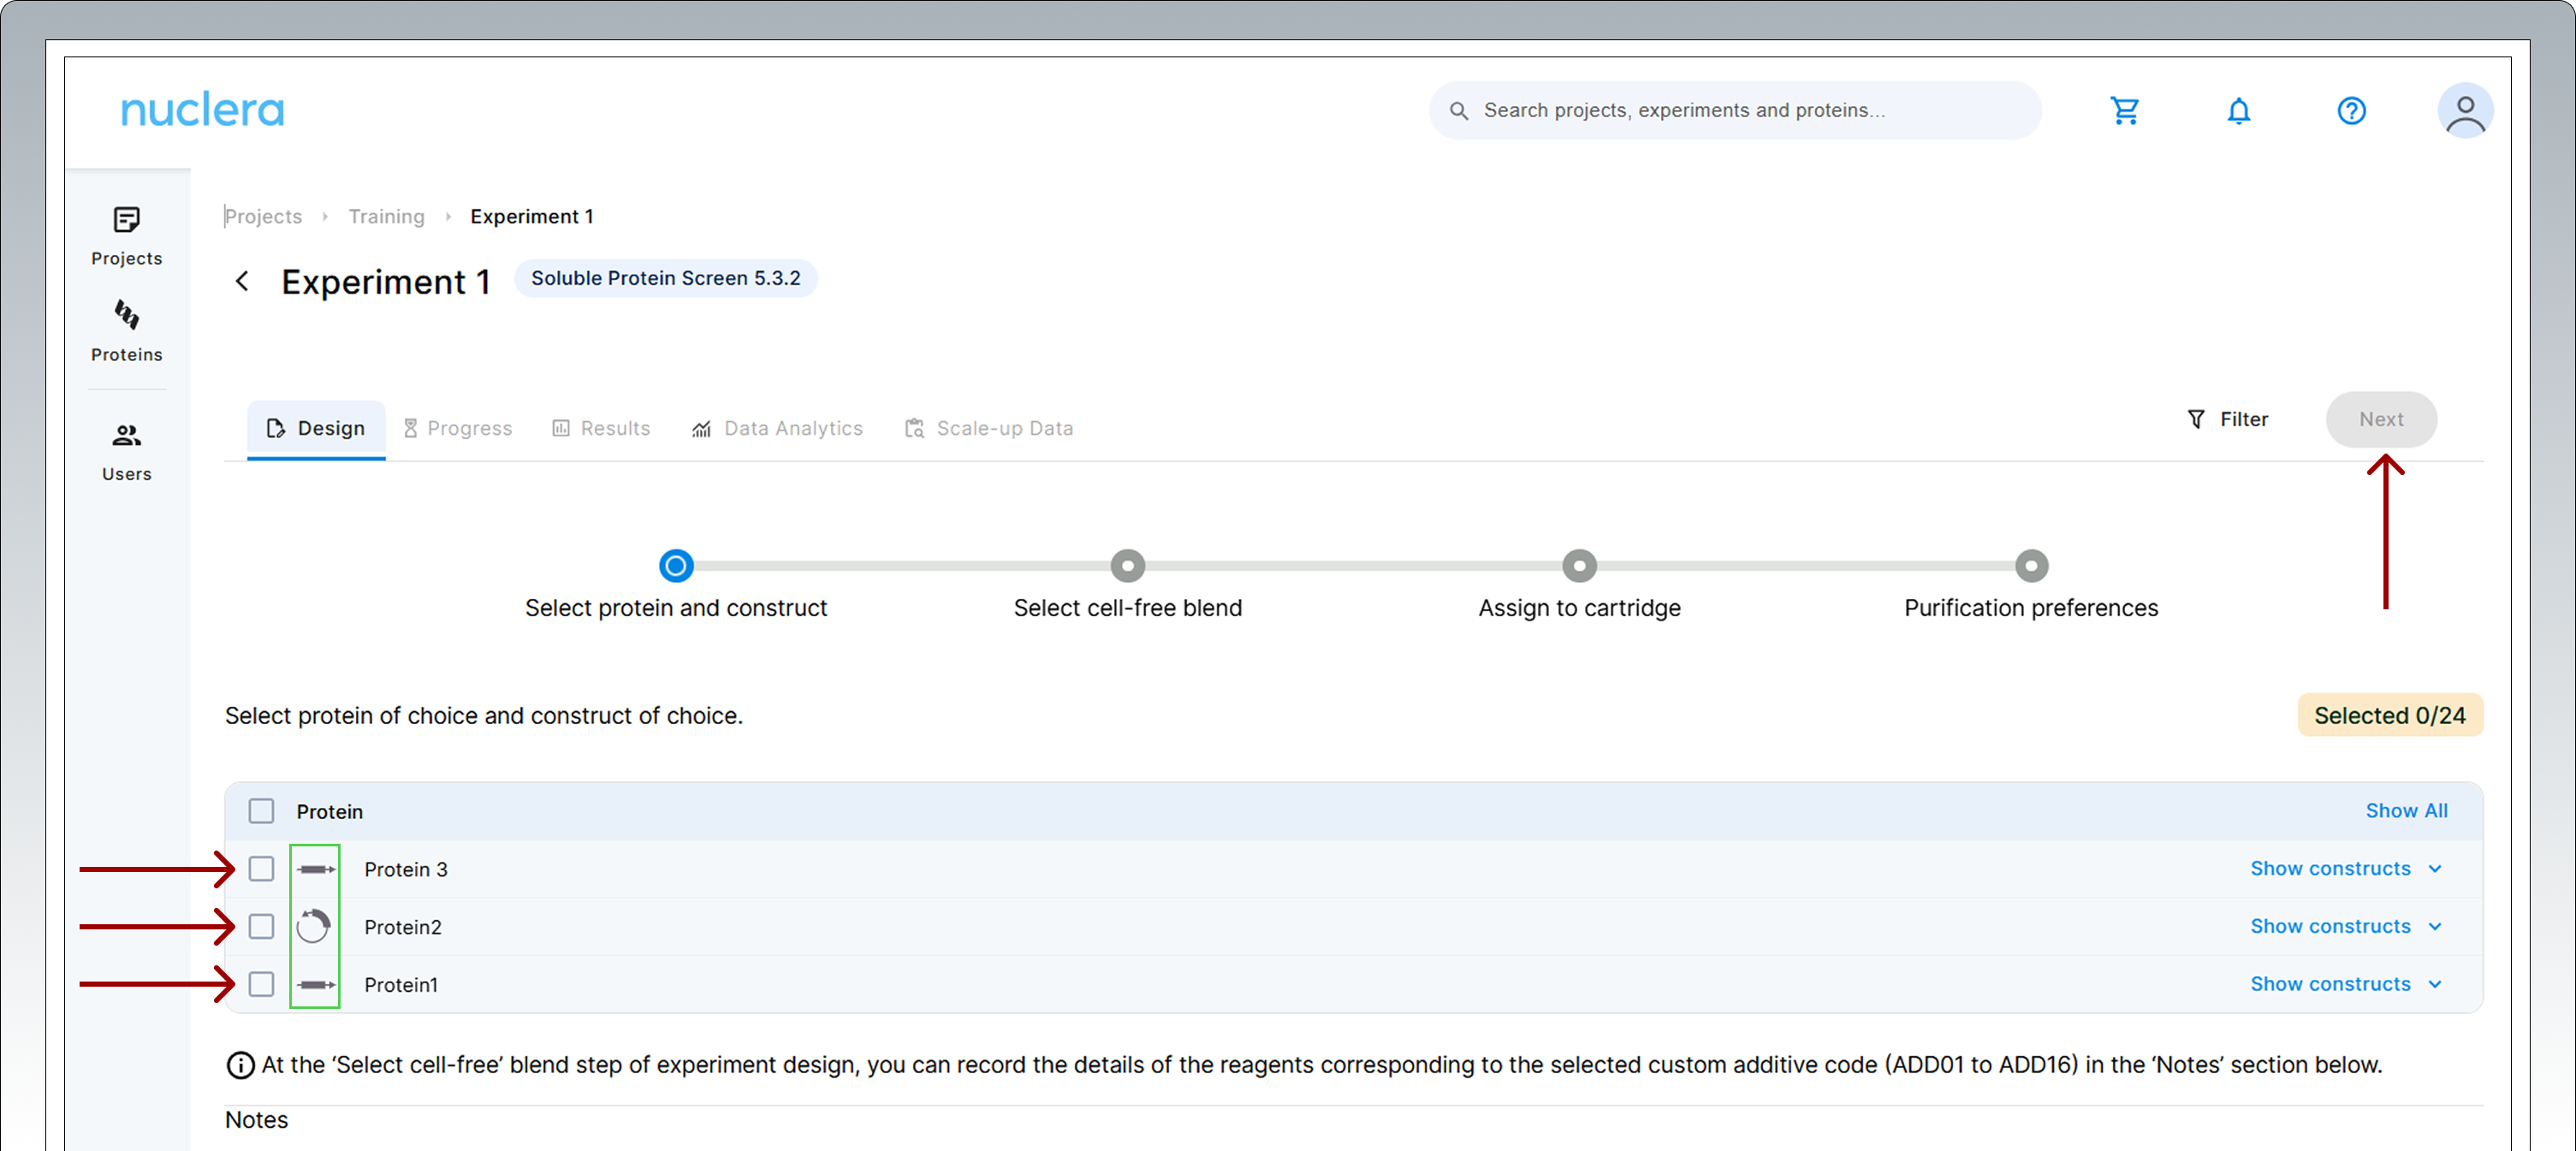Expand Show constructs for Protein2
The image size is (2576, 1151).
point(2345,926)
